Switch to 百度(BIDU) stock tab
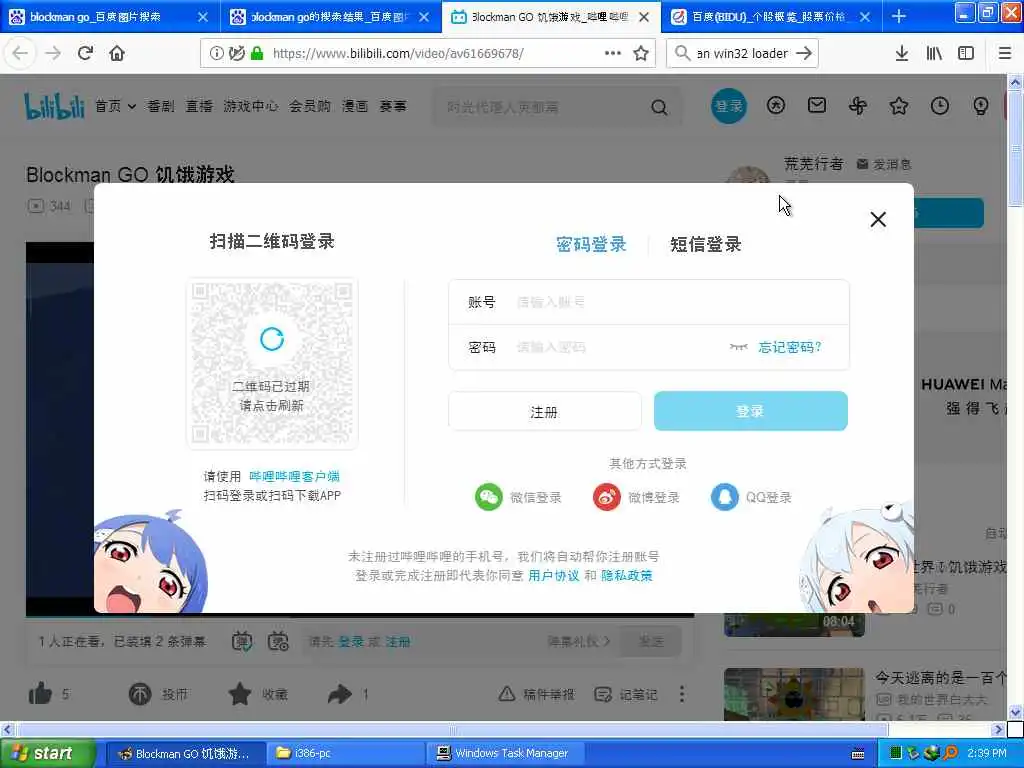Viewport: 1024px width, 768px height. click(771, 17)
